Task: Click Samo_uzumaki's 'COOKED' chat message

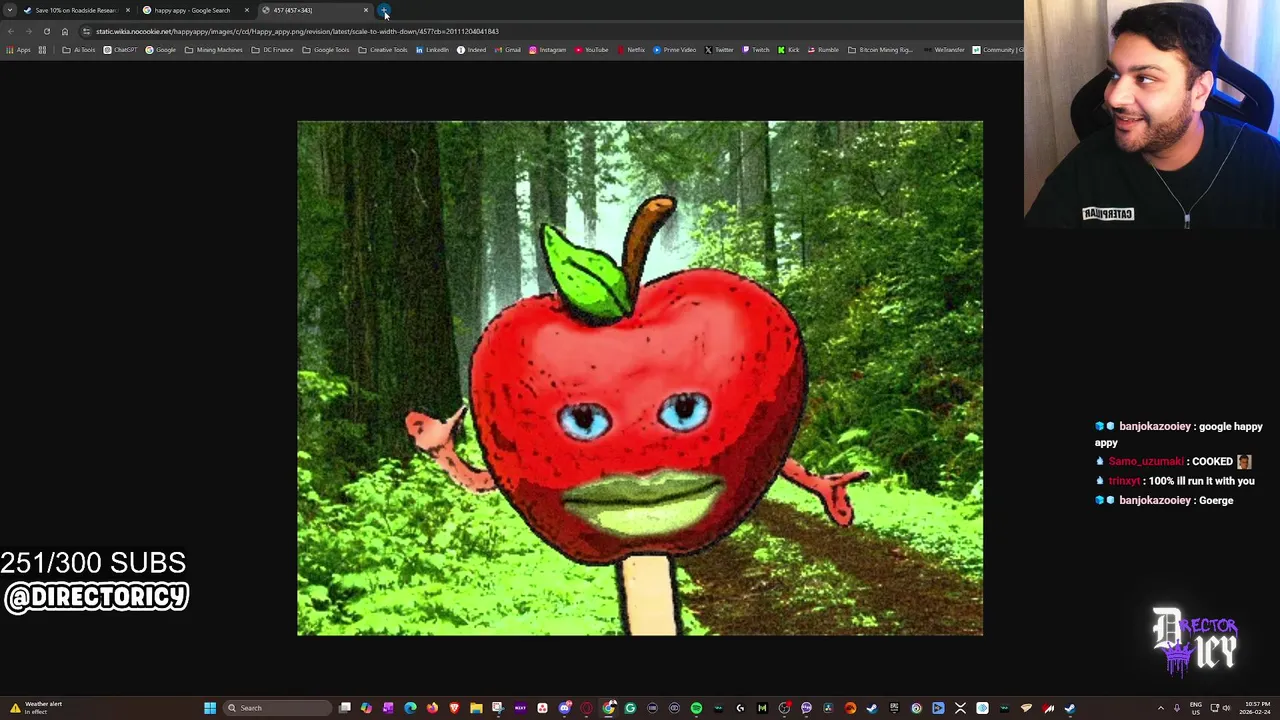Action: (x=1175, y=462)
